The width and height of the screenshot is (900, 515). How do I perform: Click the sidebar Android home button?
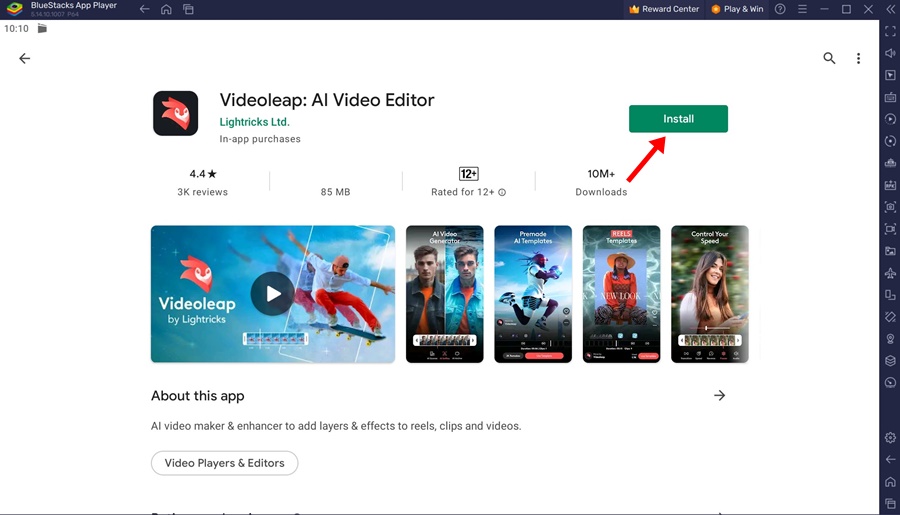(x=890, y=481)
